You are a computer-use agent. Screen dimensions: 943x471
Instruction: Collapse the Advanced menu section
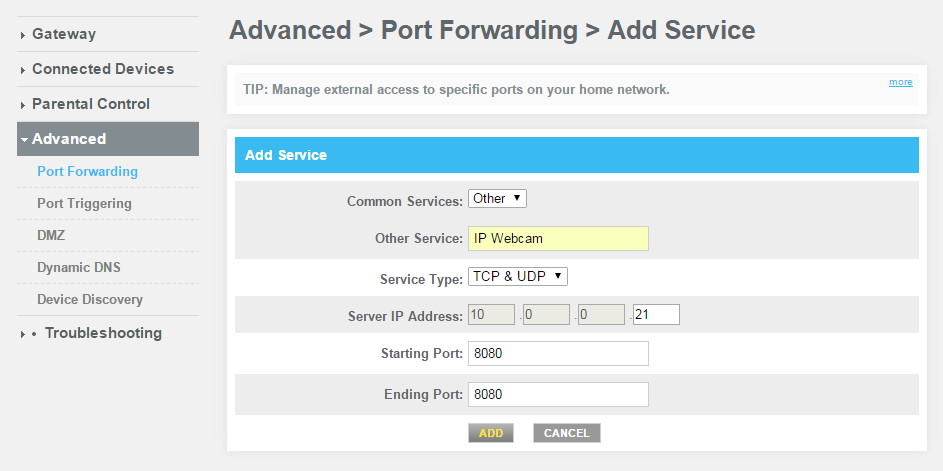[69, 139]
